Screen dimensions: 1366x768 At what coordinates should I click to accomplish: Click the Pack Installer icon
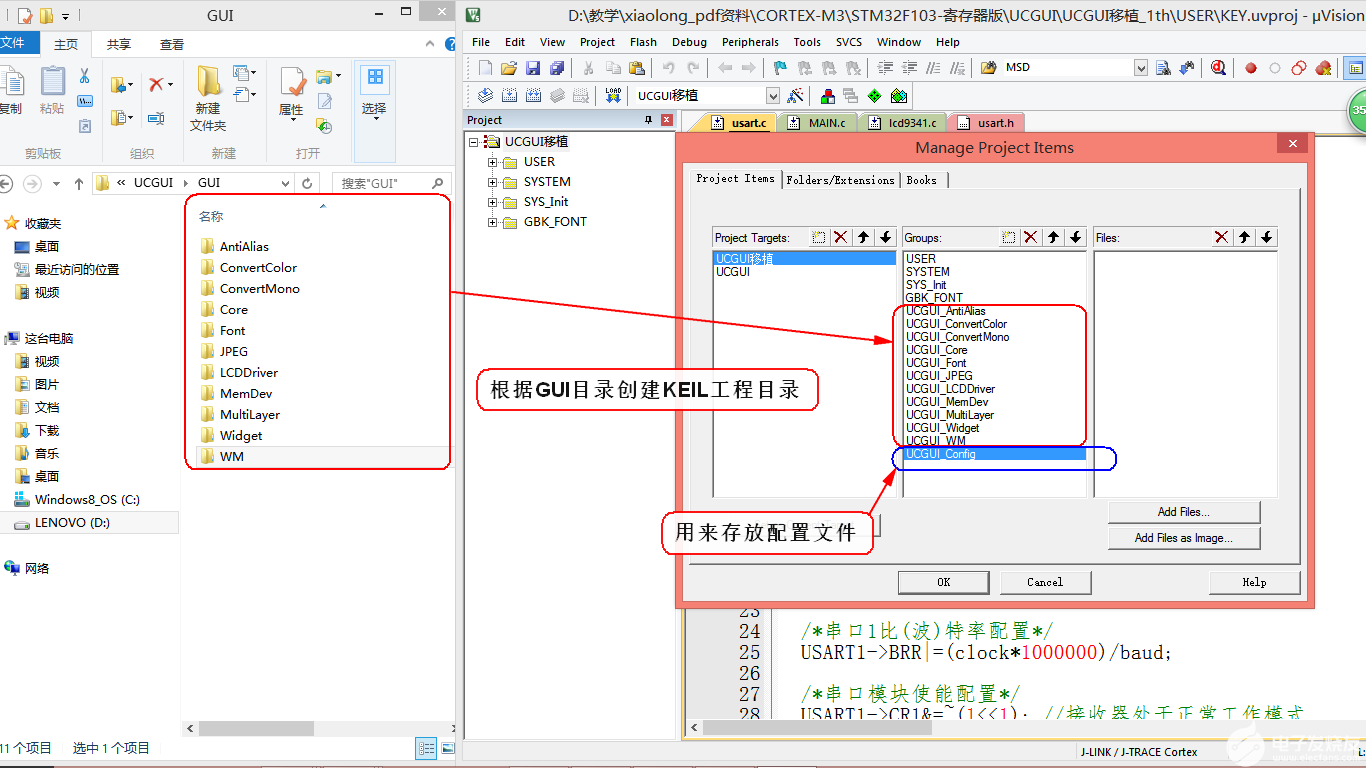(x=898, y=96)
